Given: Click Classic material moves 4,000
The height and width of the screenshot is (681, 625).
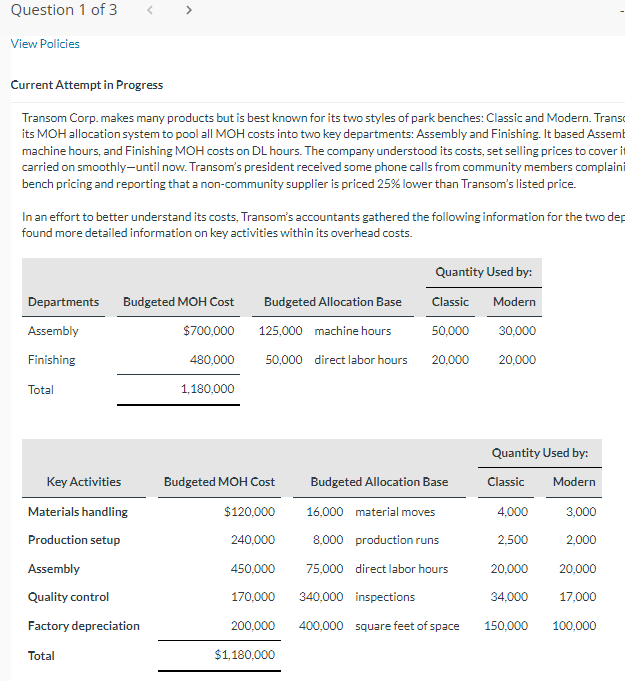Looking at the screenshot, I should coord(513,512).
